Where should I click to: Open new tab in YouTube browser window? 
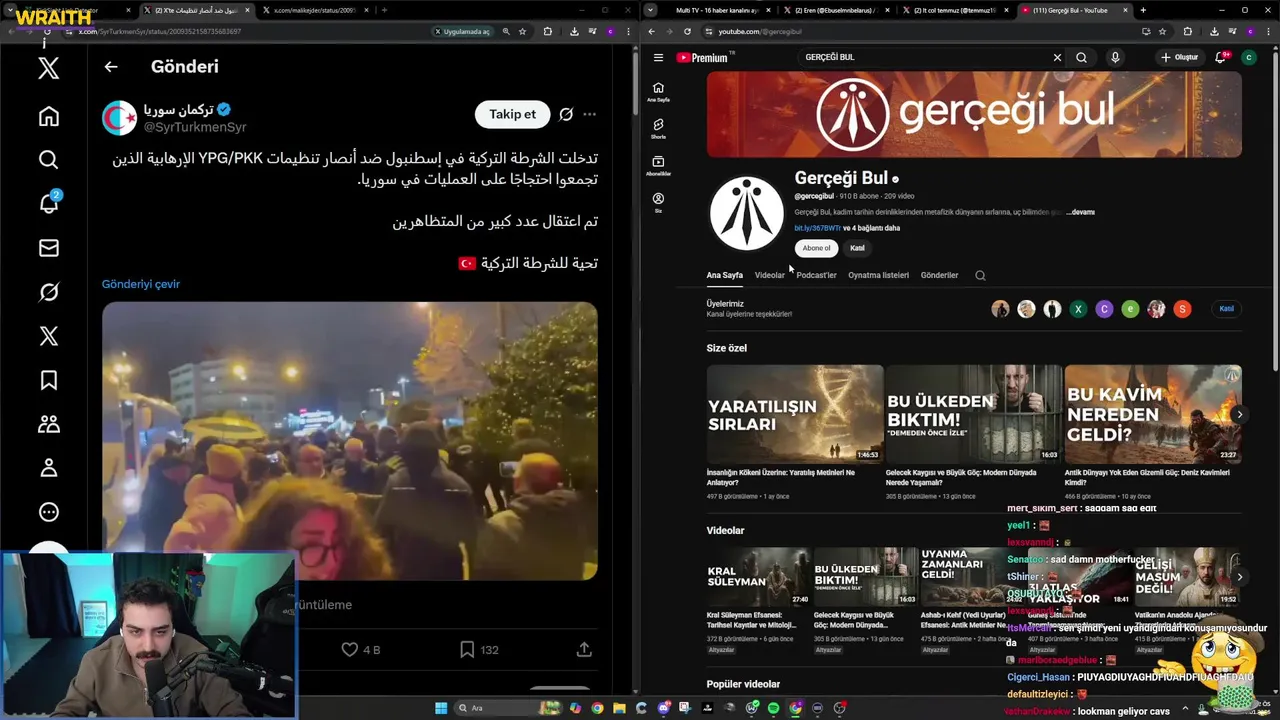point(1143,10)
